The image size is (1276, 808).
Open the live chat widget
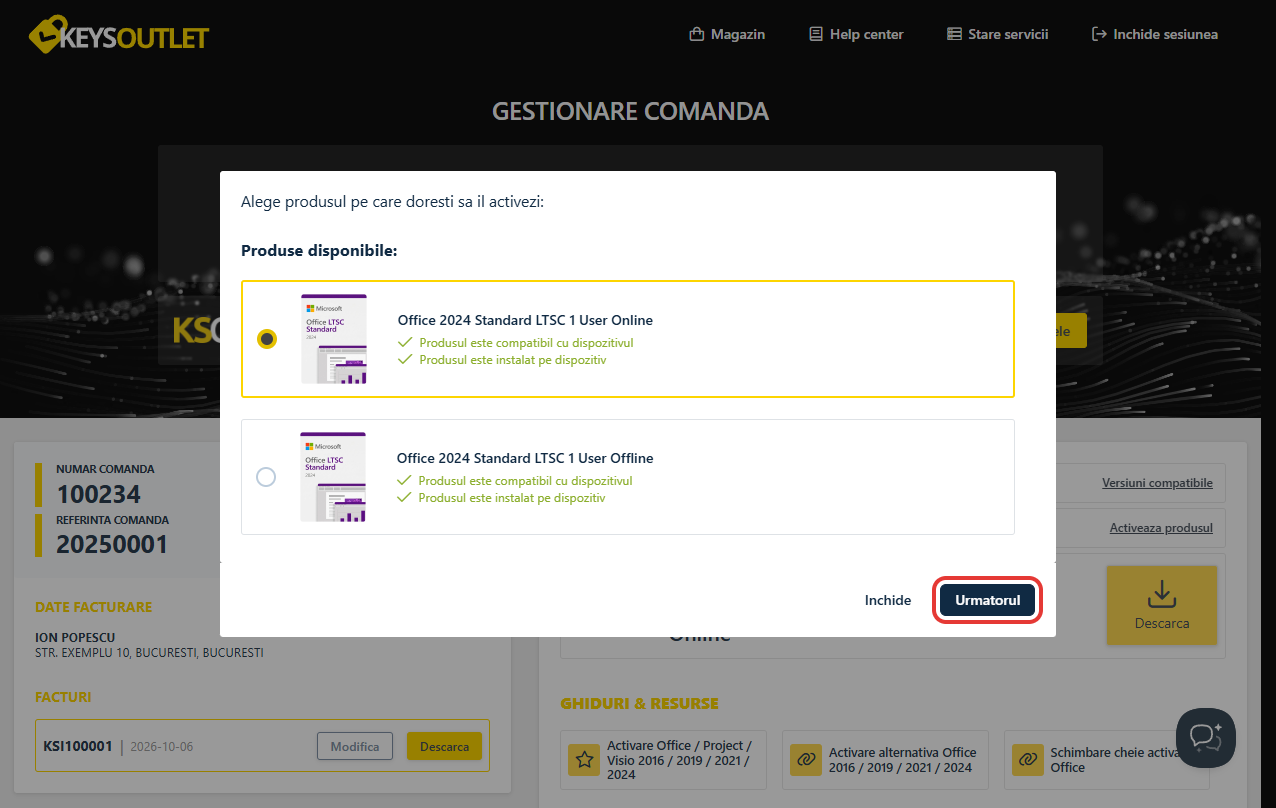click(1206, 737)
